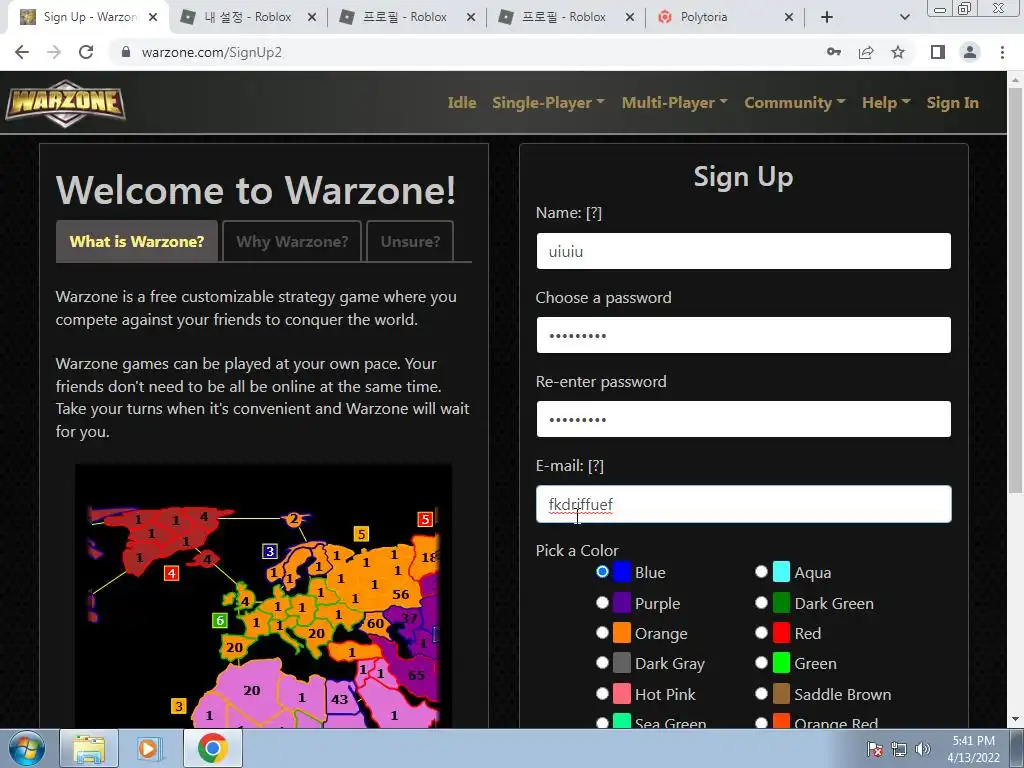
Task: Open the Idle nav link
Action: pos(462,103)
